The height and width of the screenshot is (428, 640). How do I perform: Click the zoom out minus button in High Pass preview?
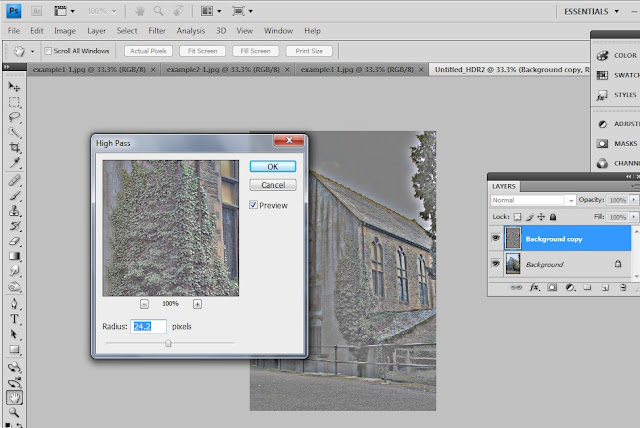(x=144, y=303)
